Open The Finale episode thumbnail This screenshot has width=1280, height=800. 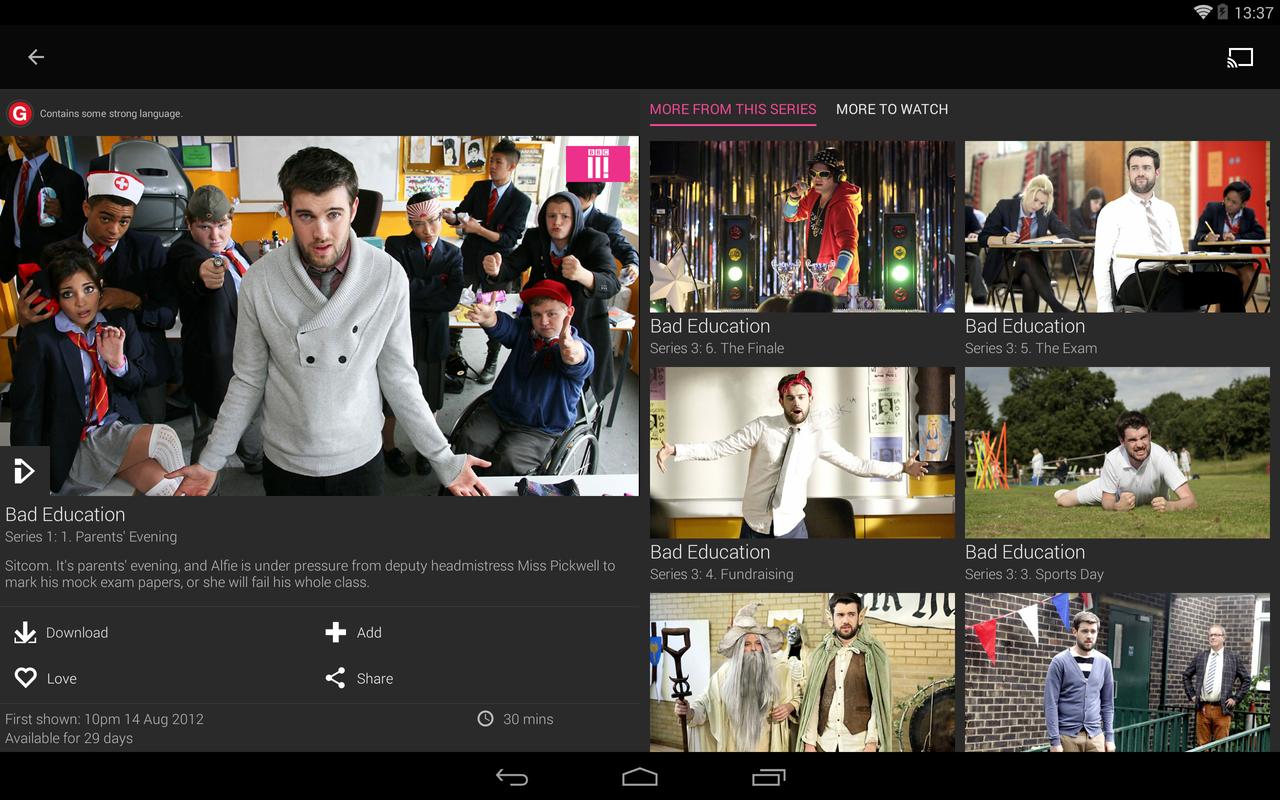(x=802, y=226)
